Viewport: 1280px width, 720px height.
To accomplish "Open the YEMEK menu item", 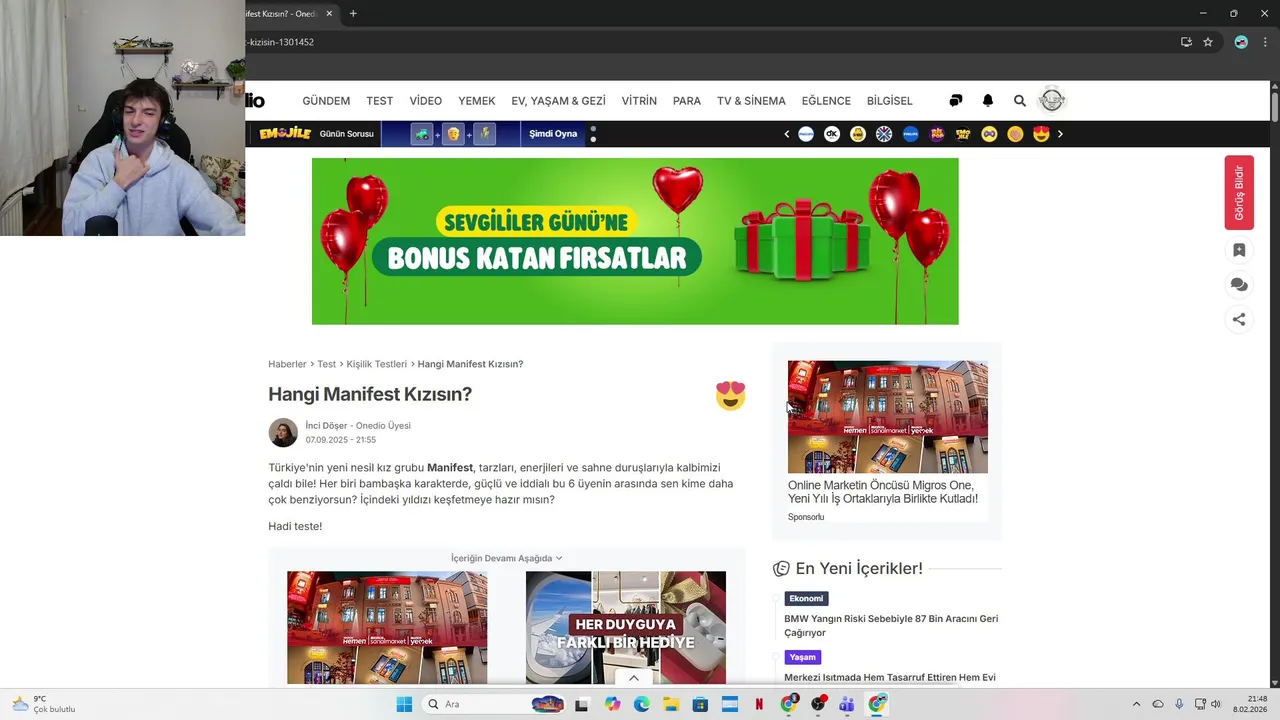I will pyautogui.click(x=477, y=101).
